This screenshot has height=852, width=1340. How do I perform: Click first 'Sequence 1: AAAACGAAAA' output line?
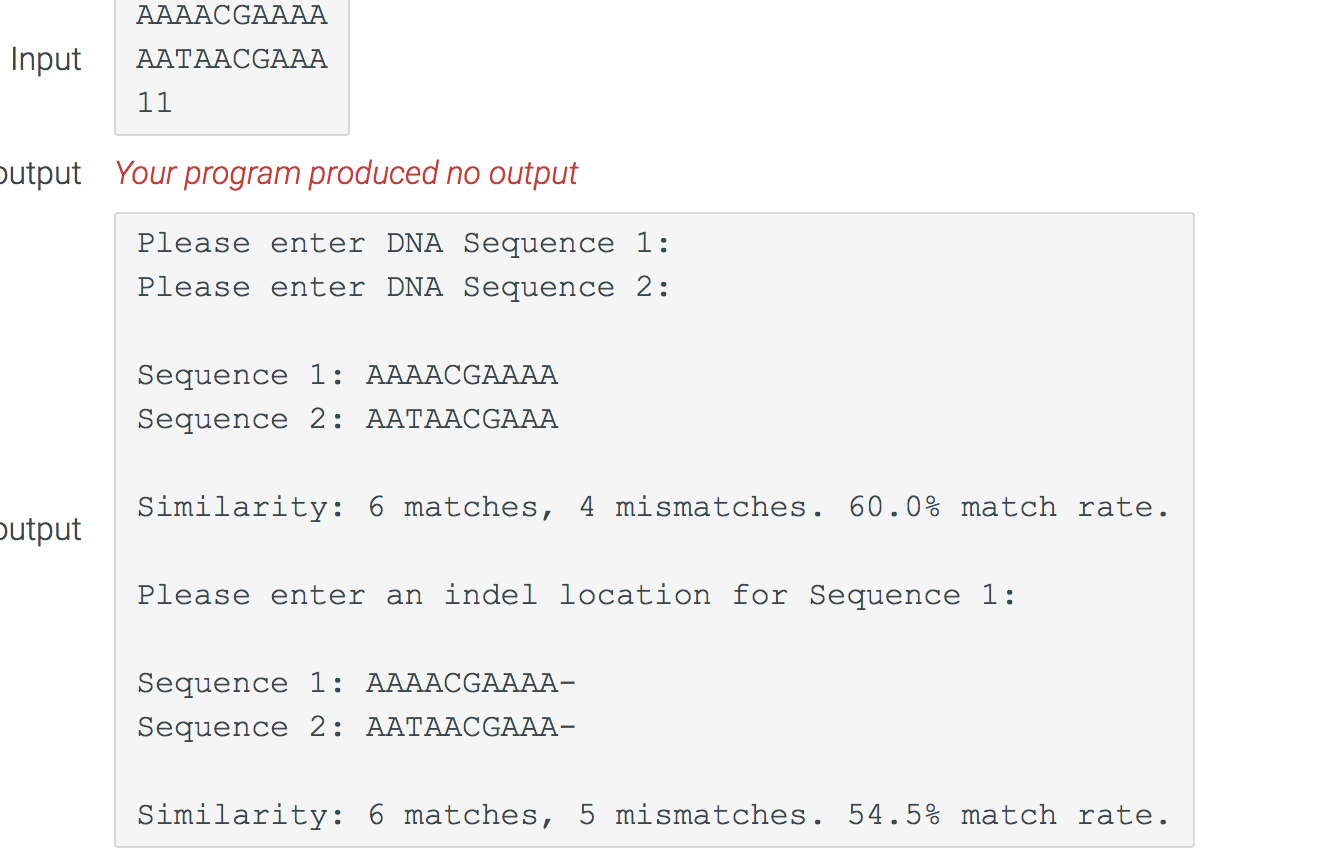(x=347, y=375)
